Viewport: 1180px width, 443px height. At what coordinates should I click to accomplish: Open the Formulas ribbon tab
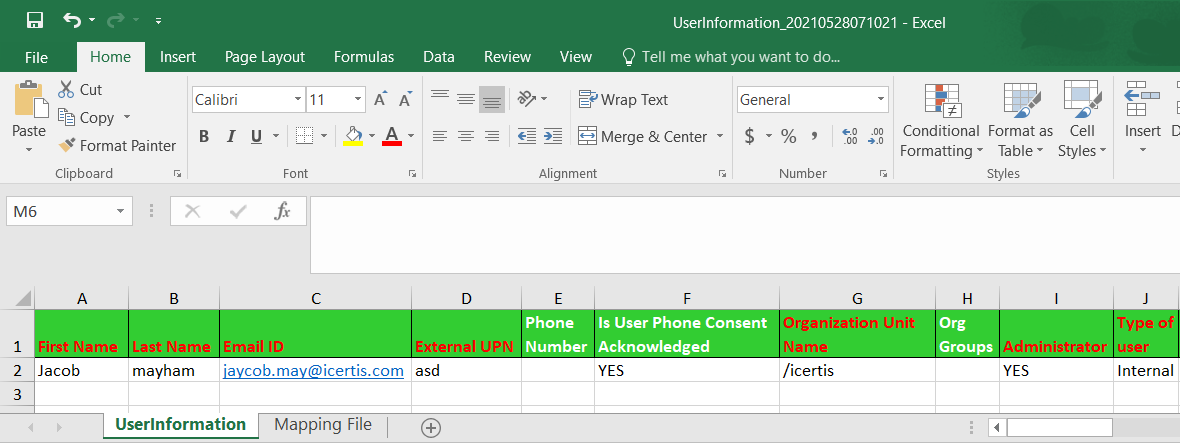[364, 57]
